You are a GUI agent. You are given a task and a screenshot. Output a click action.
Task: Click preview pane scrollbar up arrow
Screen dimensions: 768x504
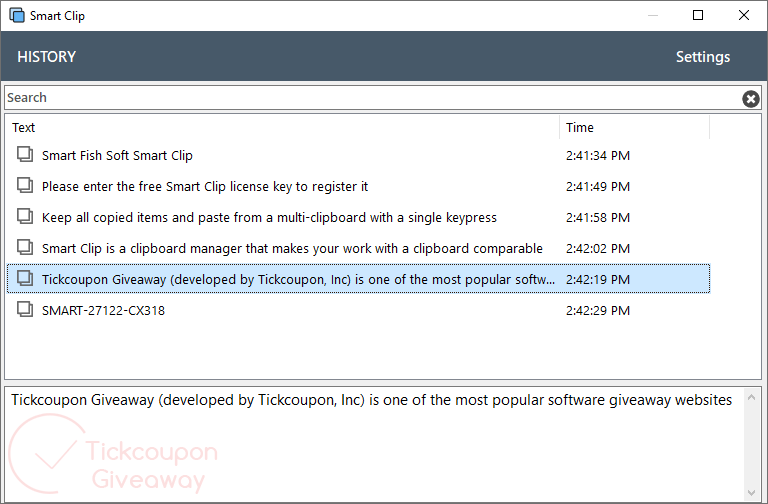[751, 397]
